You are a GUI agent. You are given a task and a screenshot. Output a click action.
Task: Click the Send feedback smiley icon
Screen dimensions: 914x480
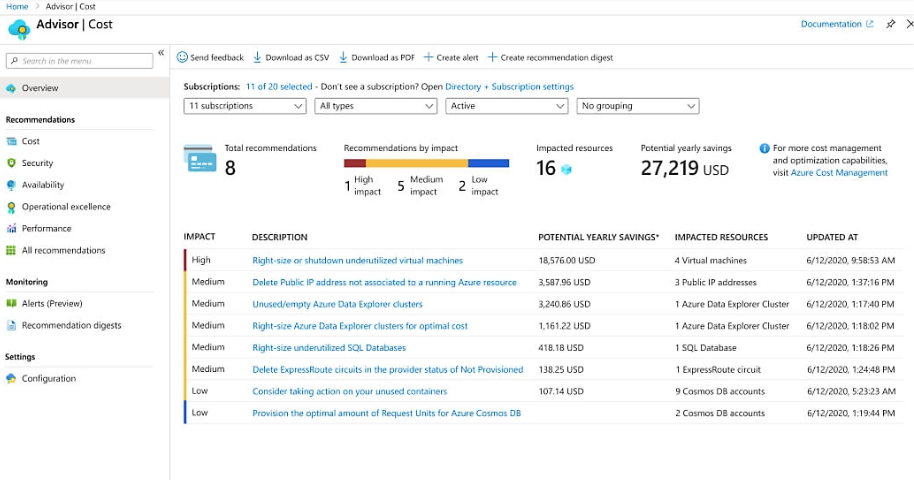click(182, 58)
